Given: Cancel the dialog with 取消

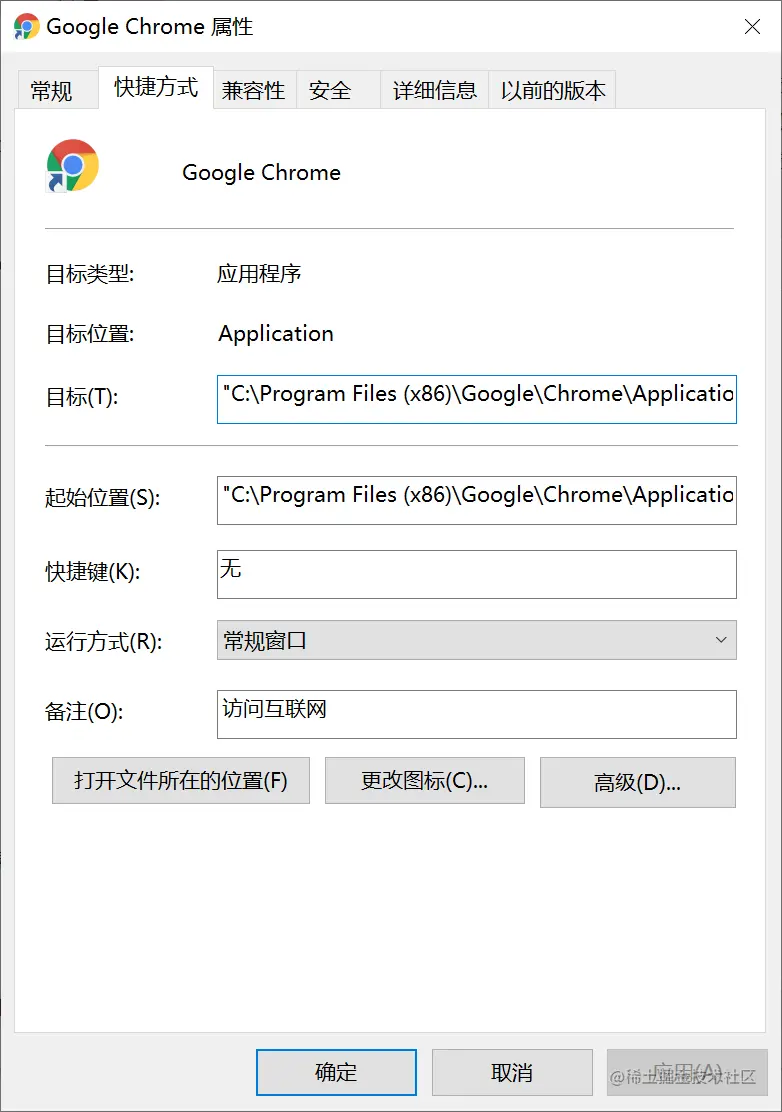Looking at the screenshot, I should 511,1072.
